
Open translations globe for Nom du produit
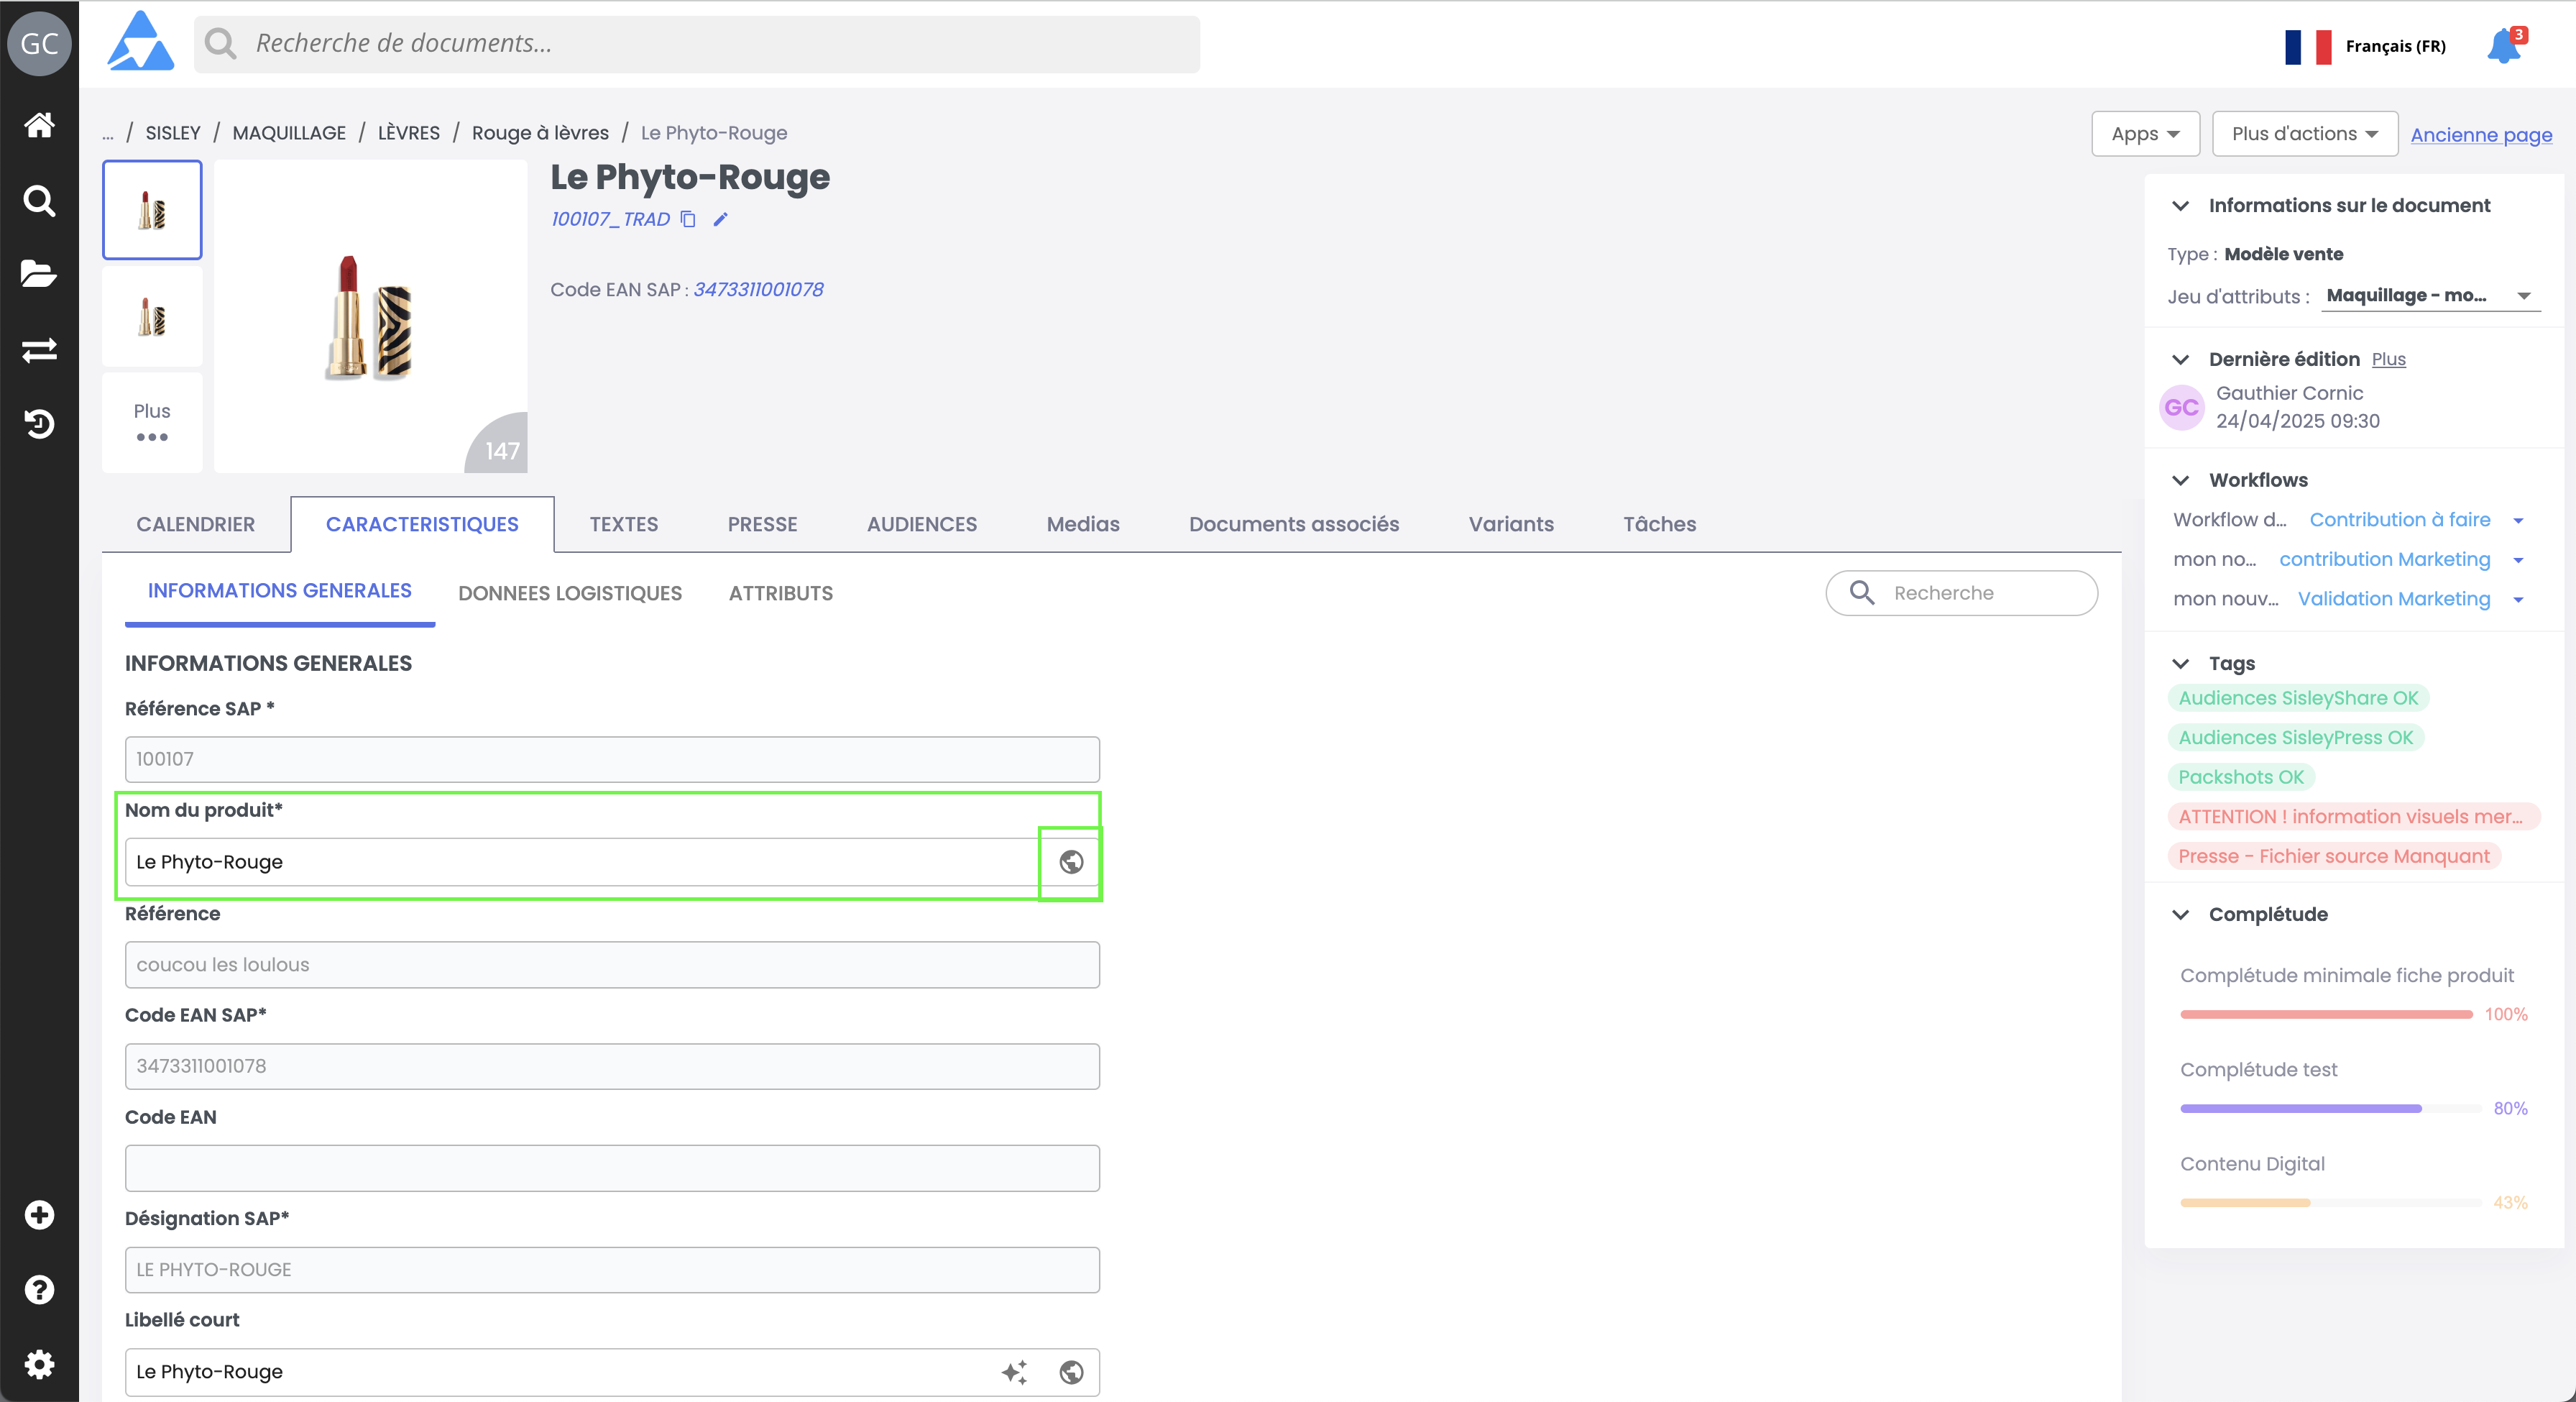tap(1071, 862)
